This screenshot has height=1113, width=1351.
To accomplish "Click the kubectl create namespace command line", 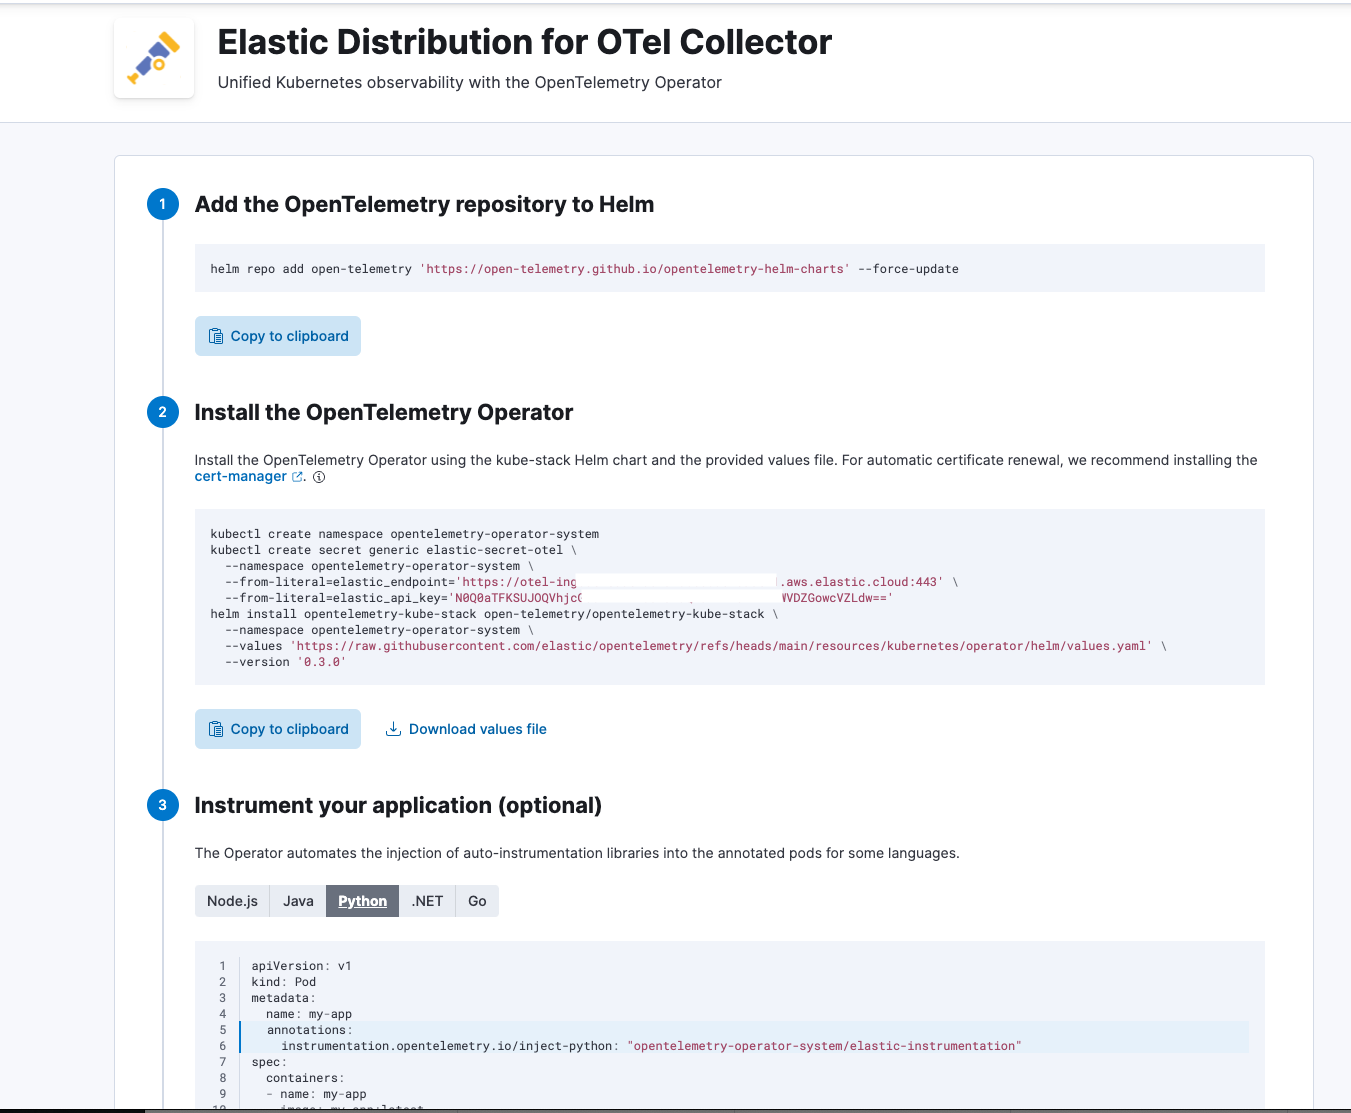I will [405, 534].
